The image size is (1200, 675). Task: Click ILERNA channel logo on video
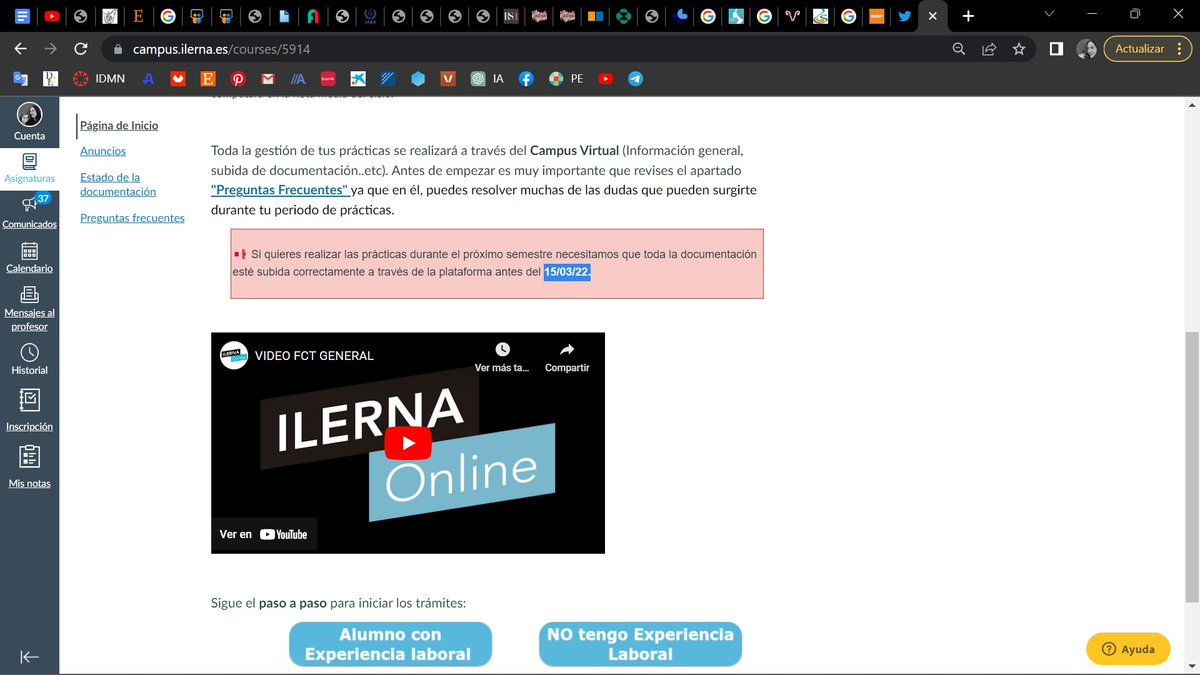pyautogui.click(x=233, y=355)
